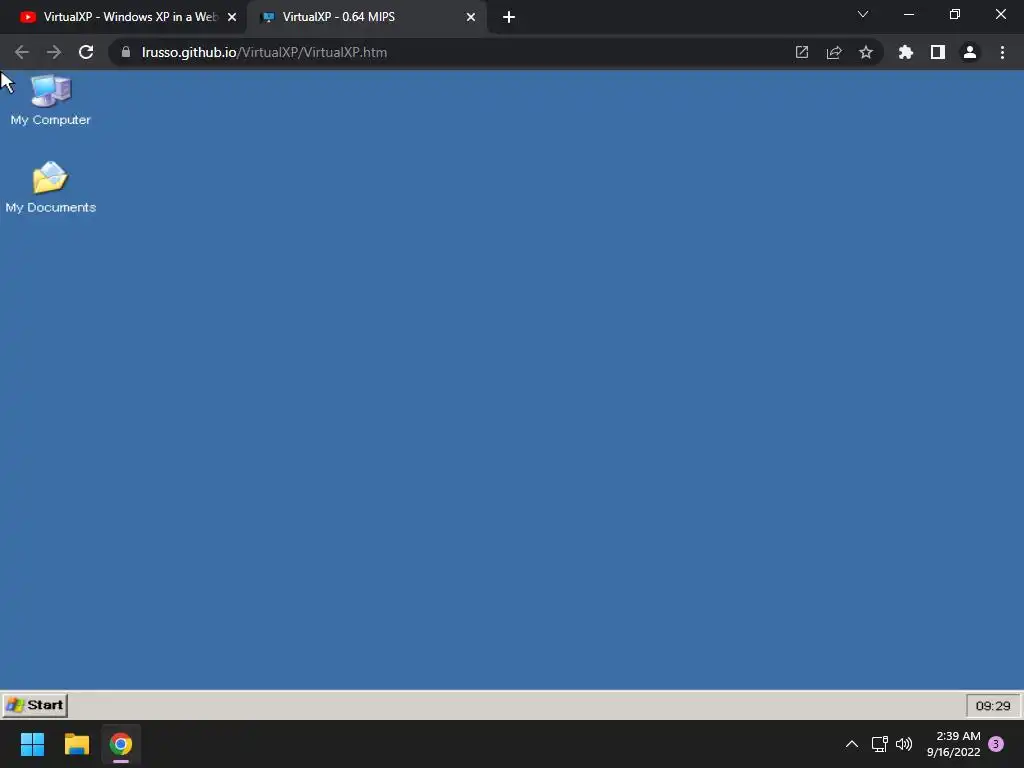The width and height of the screenshot is (1024, 768).
Task: Click the VirtualXP taskbar clock 09:29
Action: coord(993,705)
